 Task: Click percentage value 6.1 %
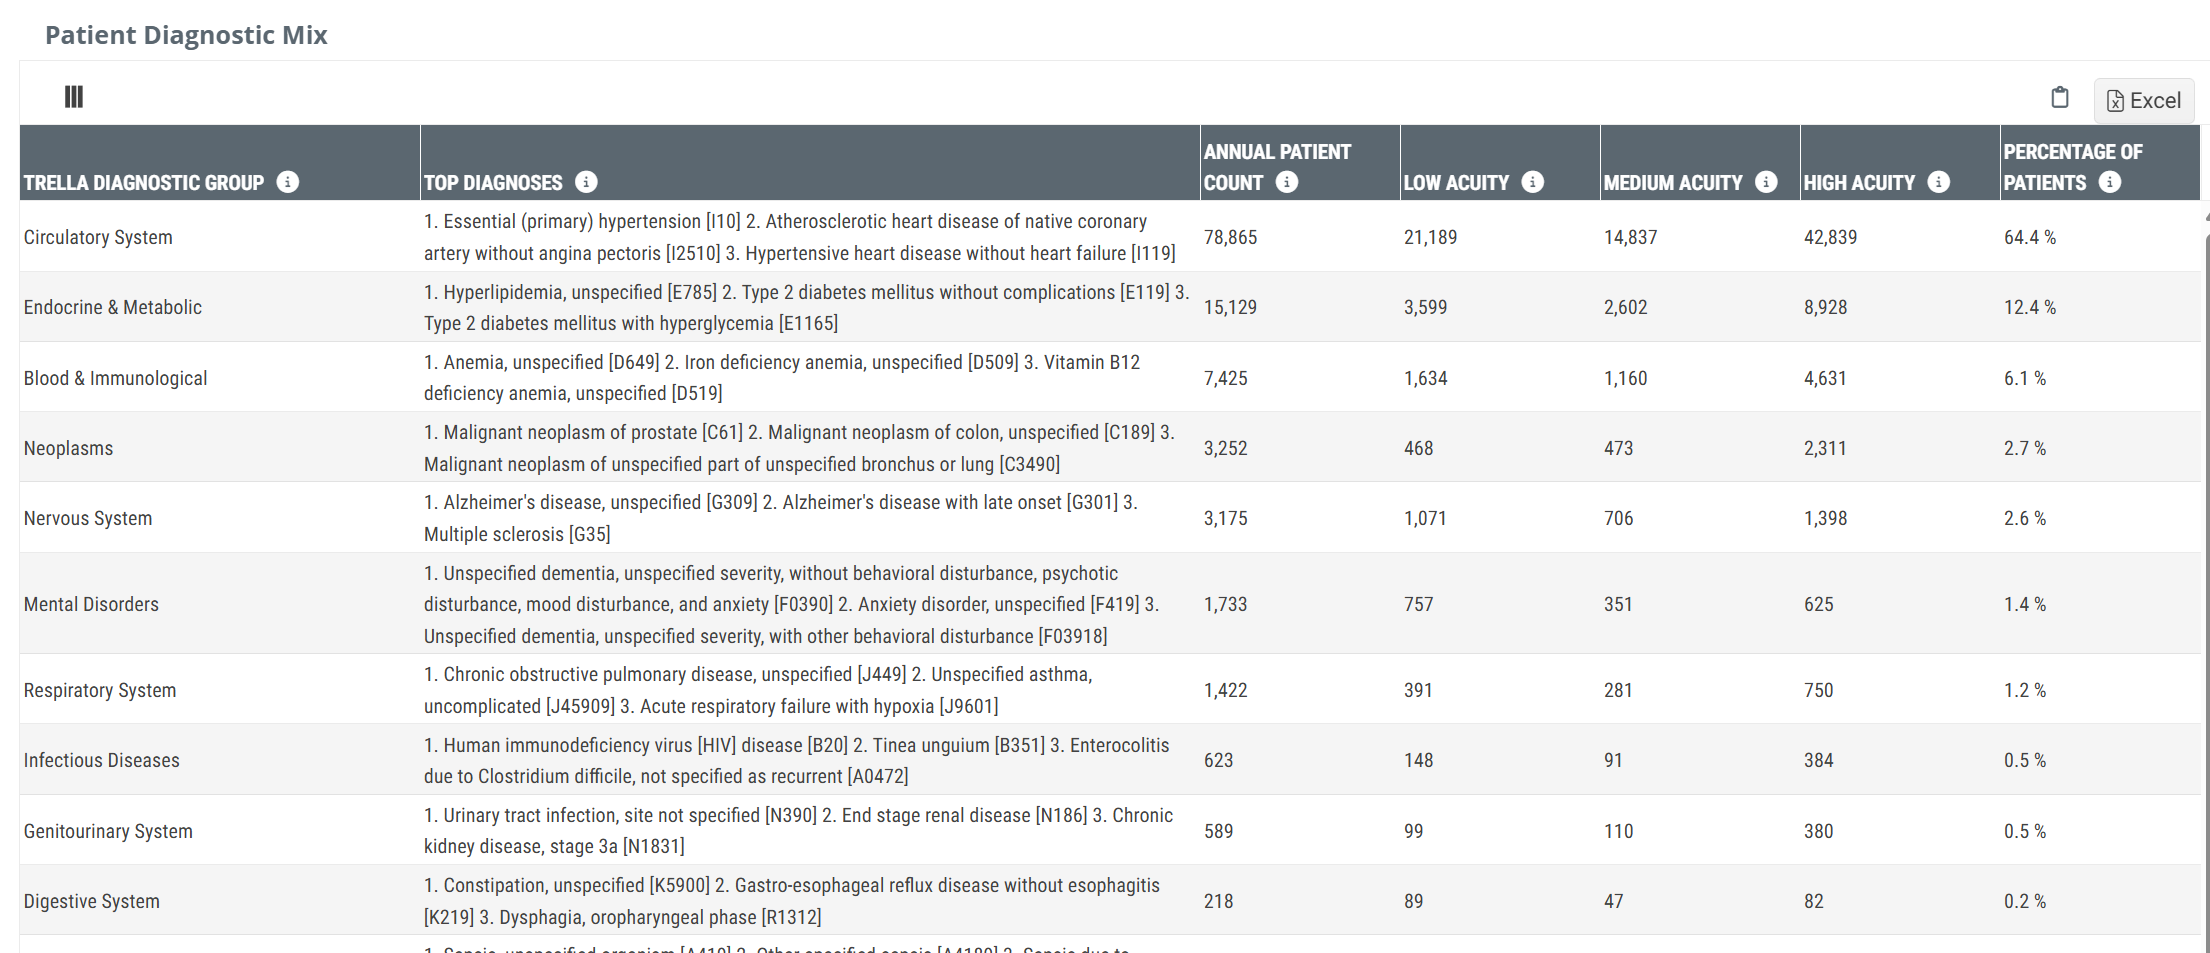[2025, 378]
